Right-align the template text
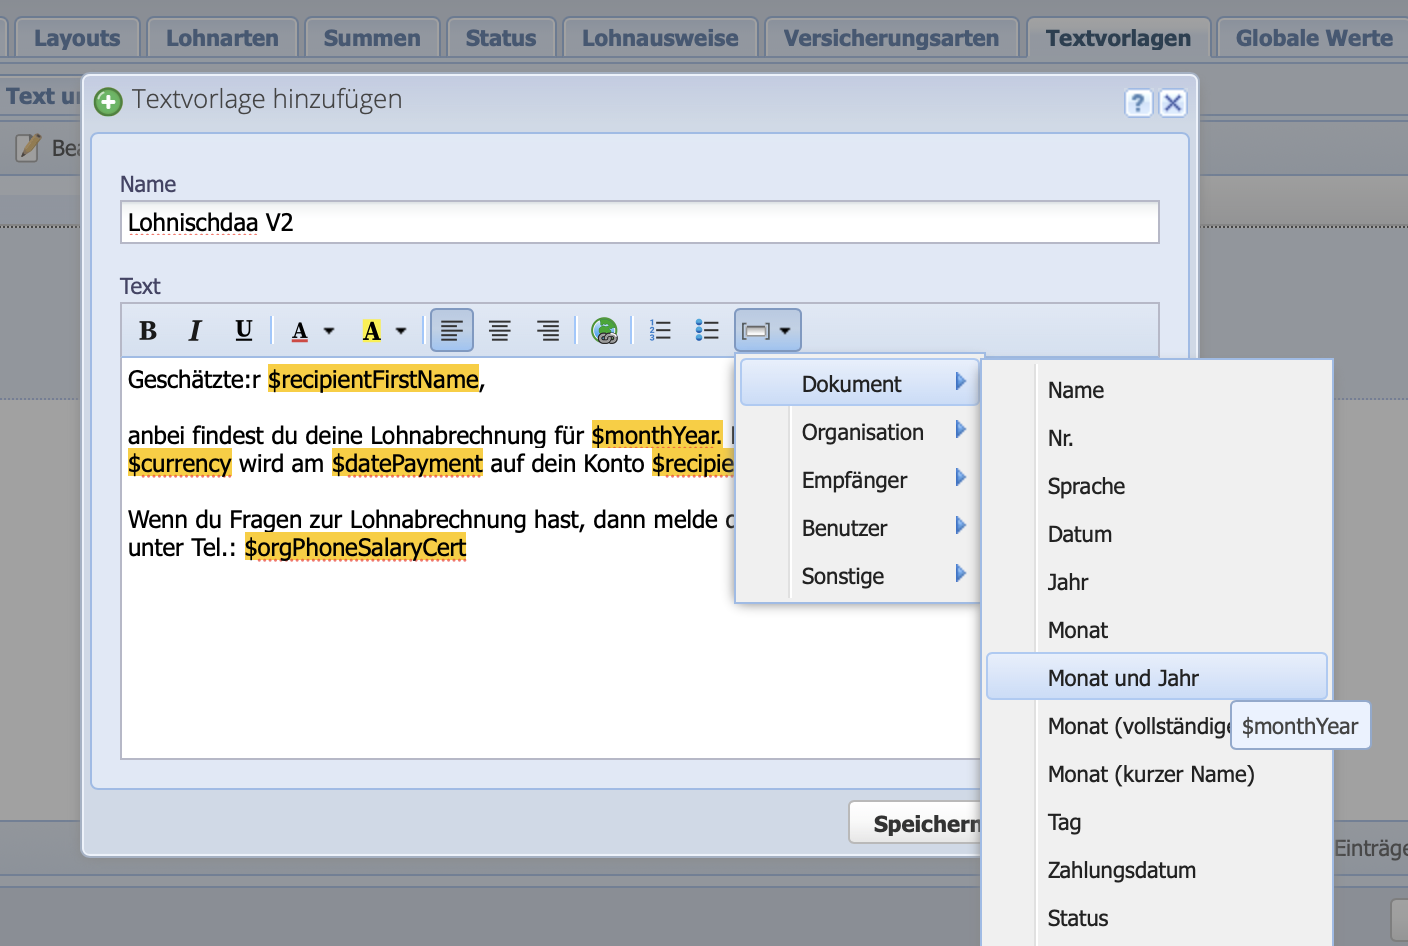The image size is (1408, 946). pos(547,330)
